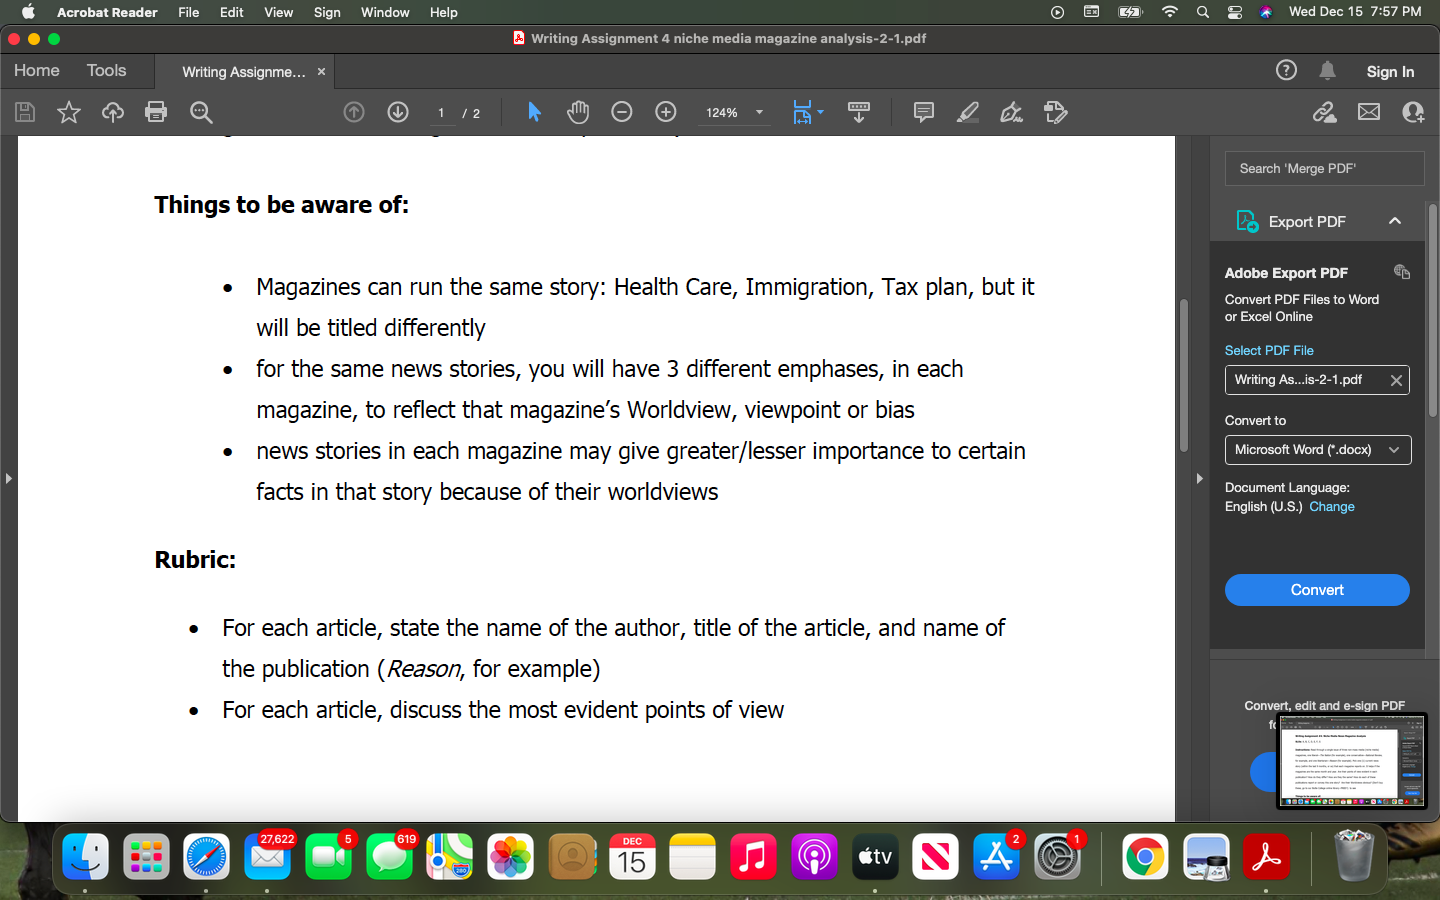
Task: Open the notifications bell
Action: tap(1327, 70)
